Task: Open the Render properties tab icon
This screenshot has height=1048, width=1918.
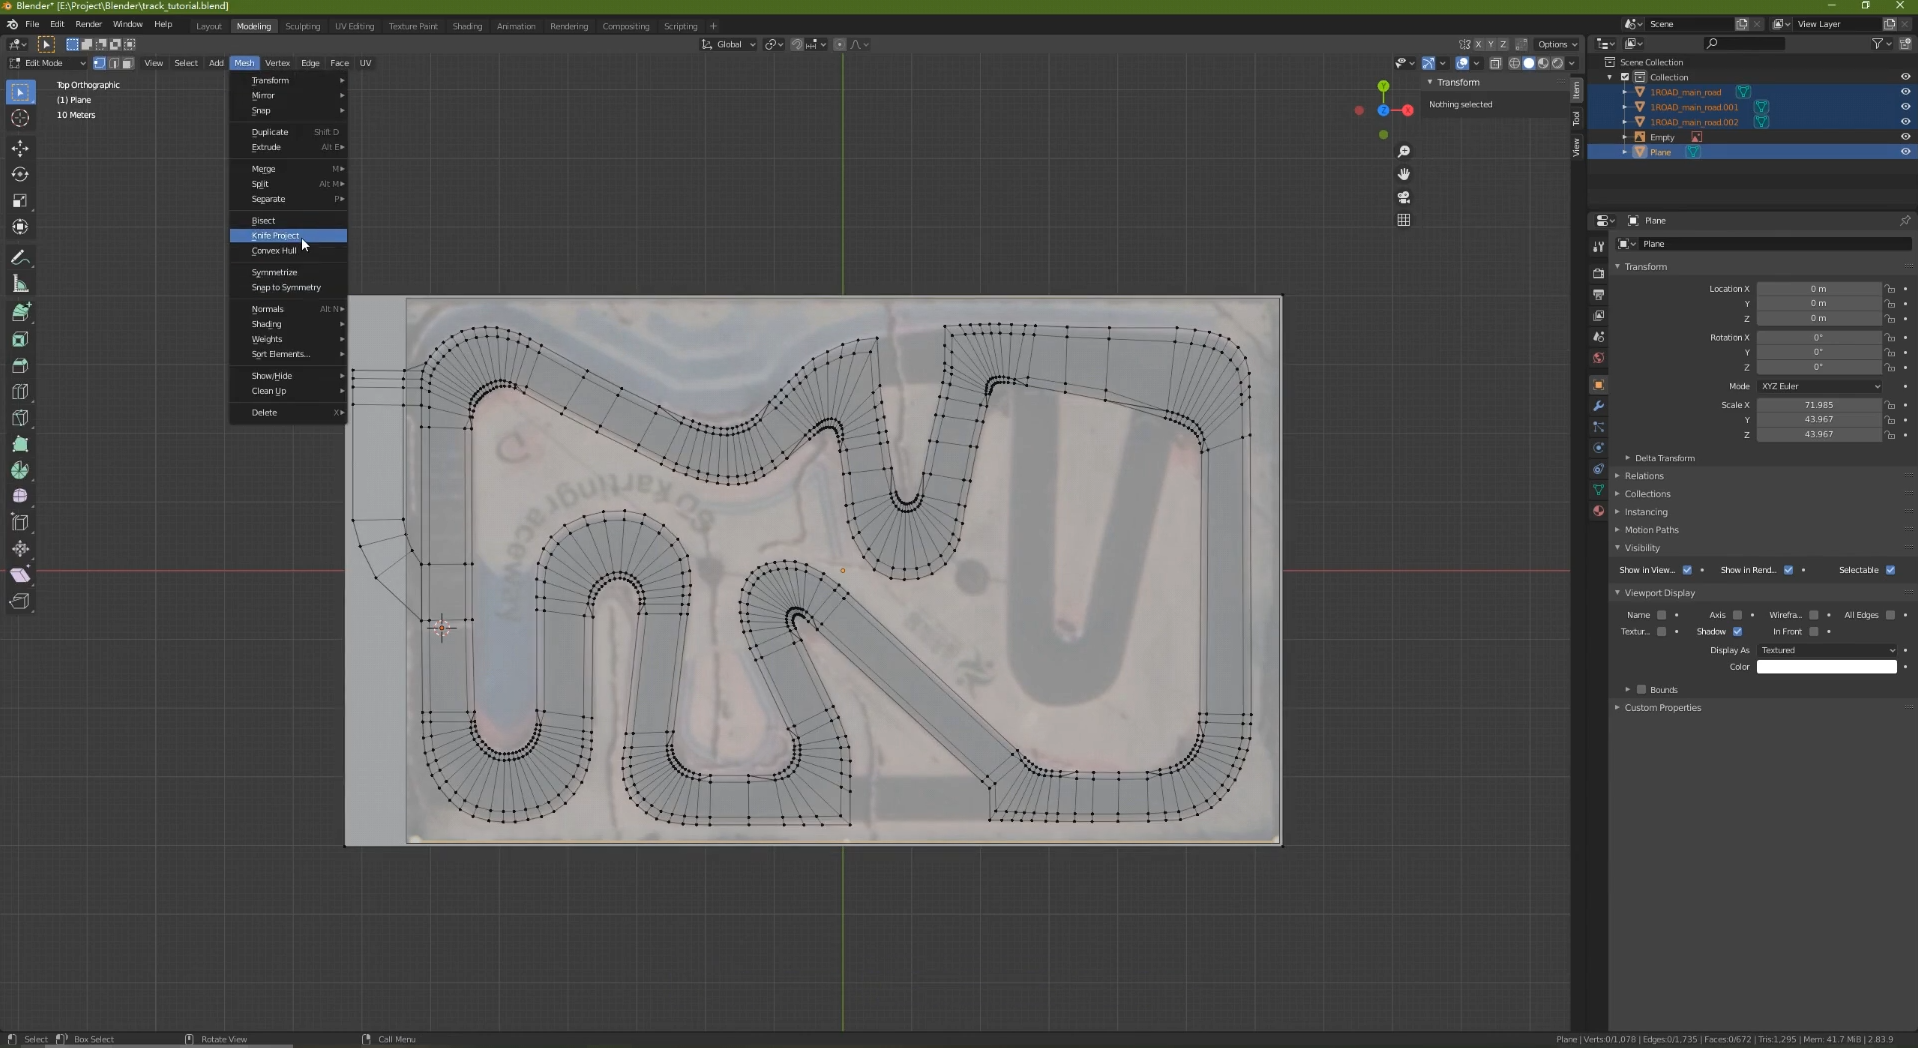Action: 1598,273
